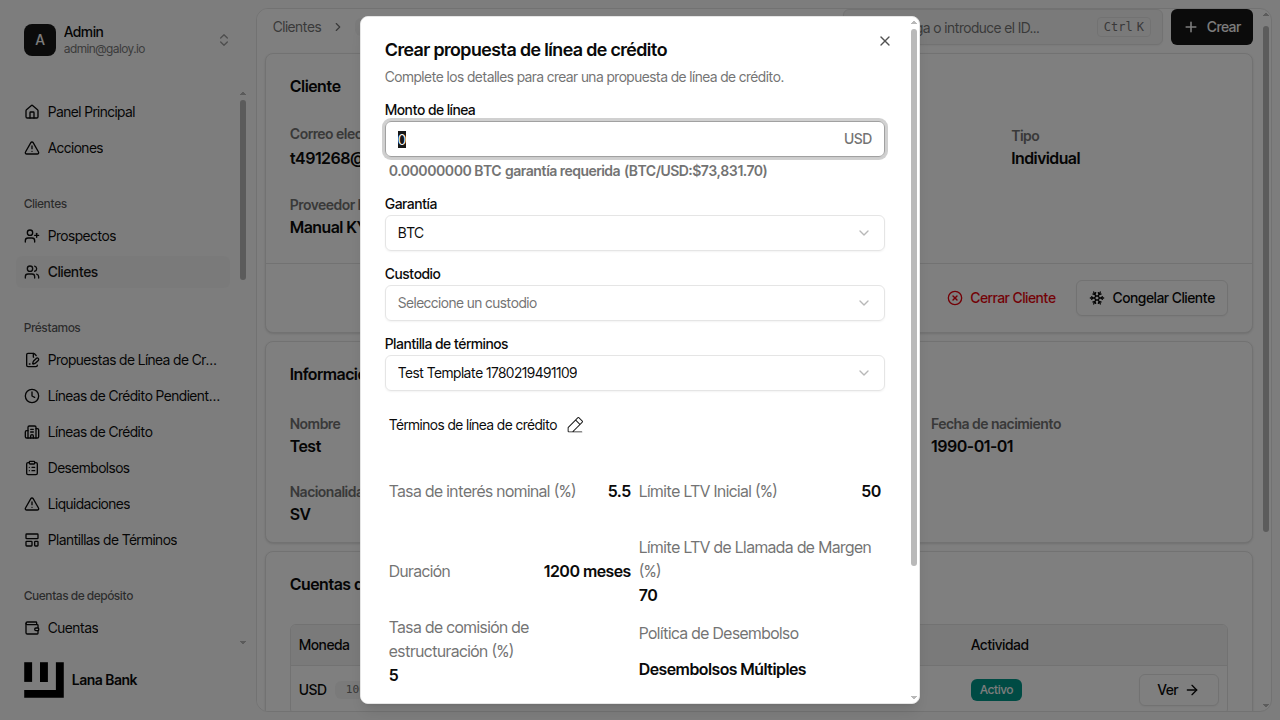Click the dialog vertical scrollbar

click(x=914, y=297)
